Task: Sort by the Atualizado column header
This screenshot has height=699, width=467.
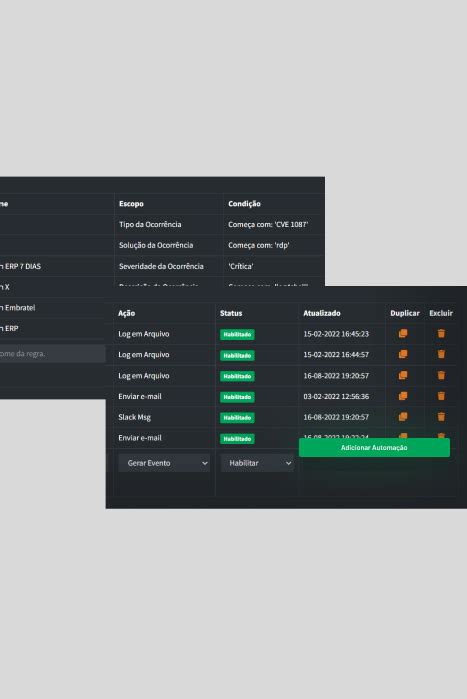Action: [322, 313]
